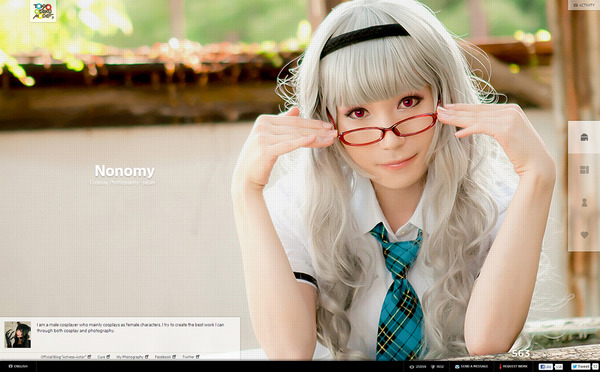Click the comments count in bottom bar
Viewport: 600px width, 372px height.
click(x=437, y=367)
